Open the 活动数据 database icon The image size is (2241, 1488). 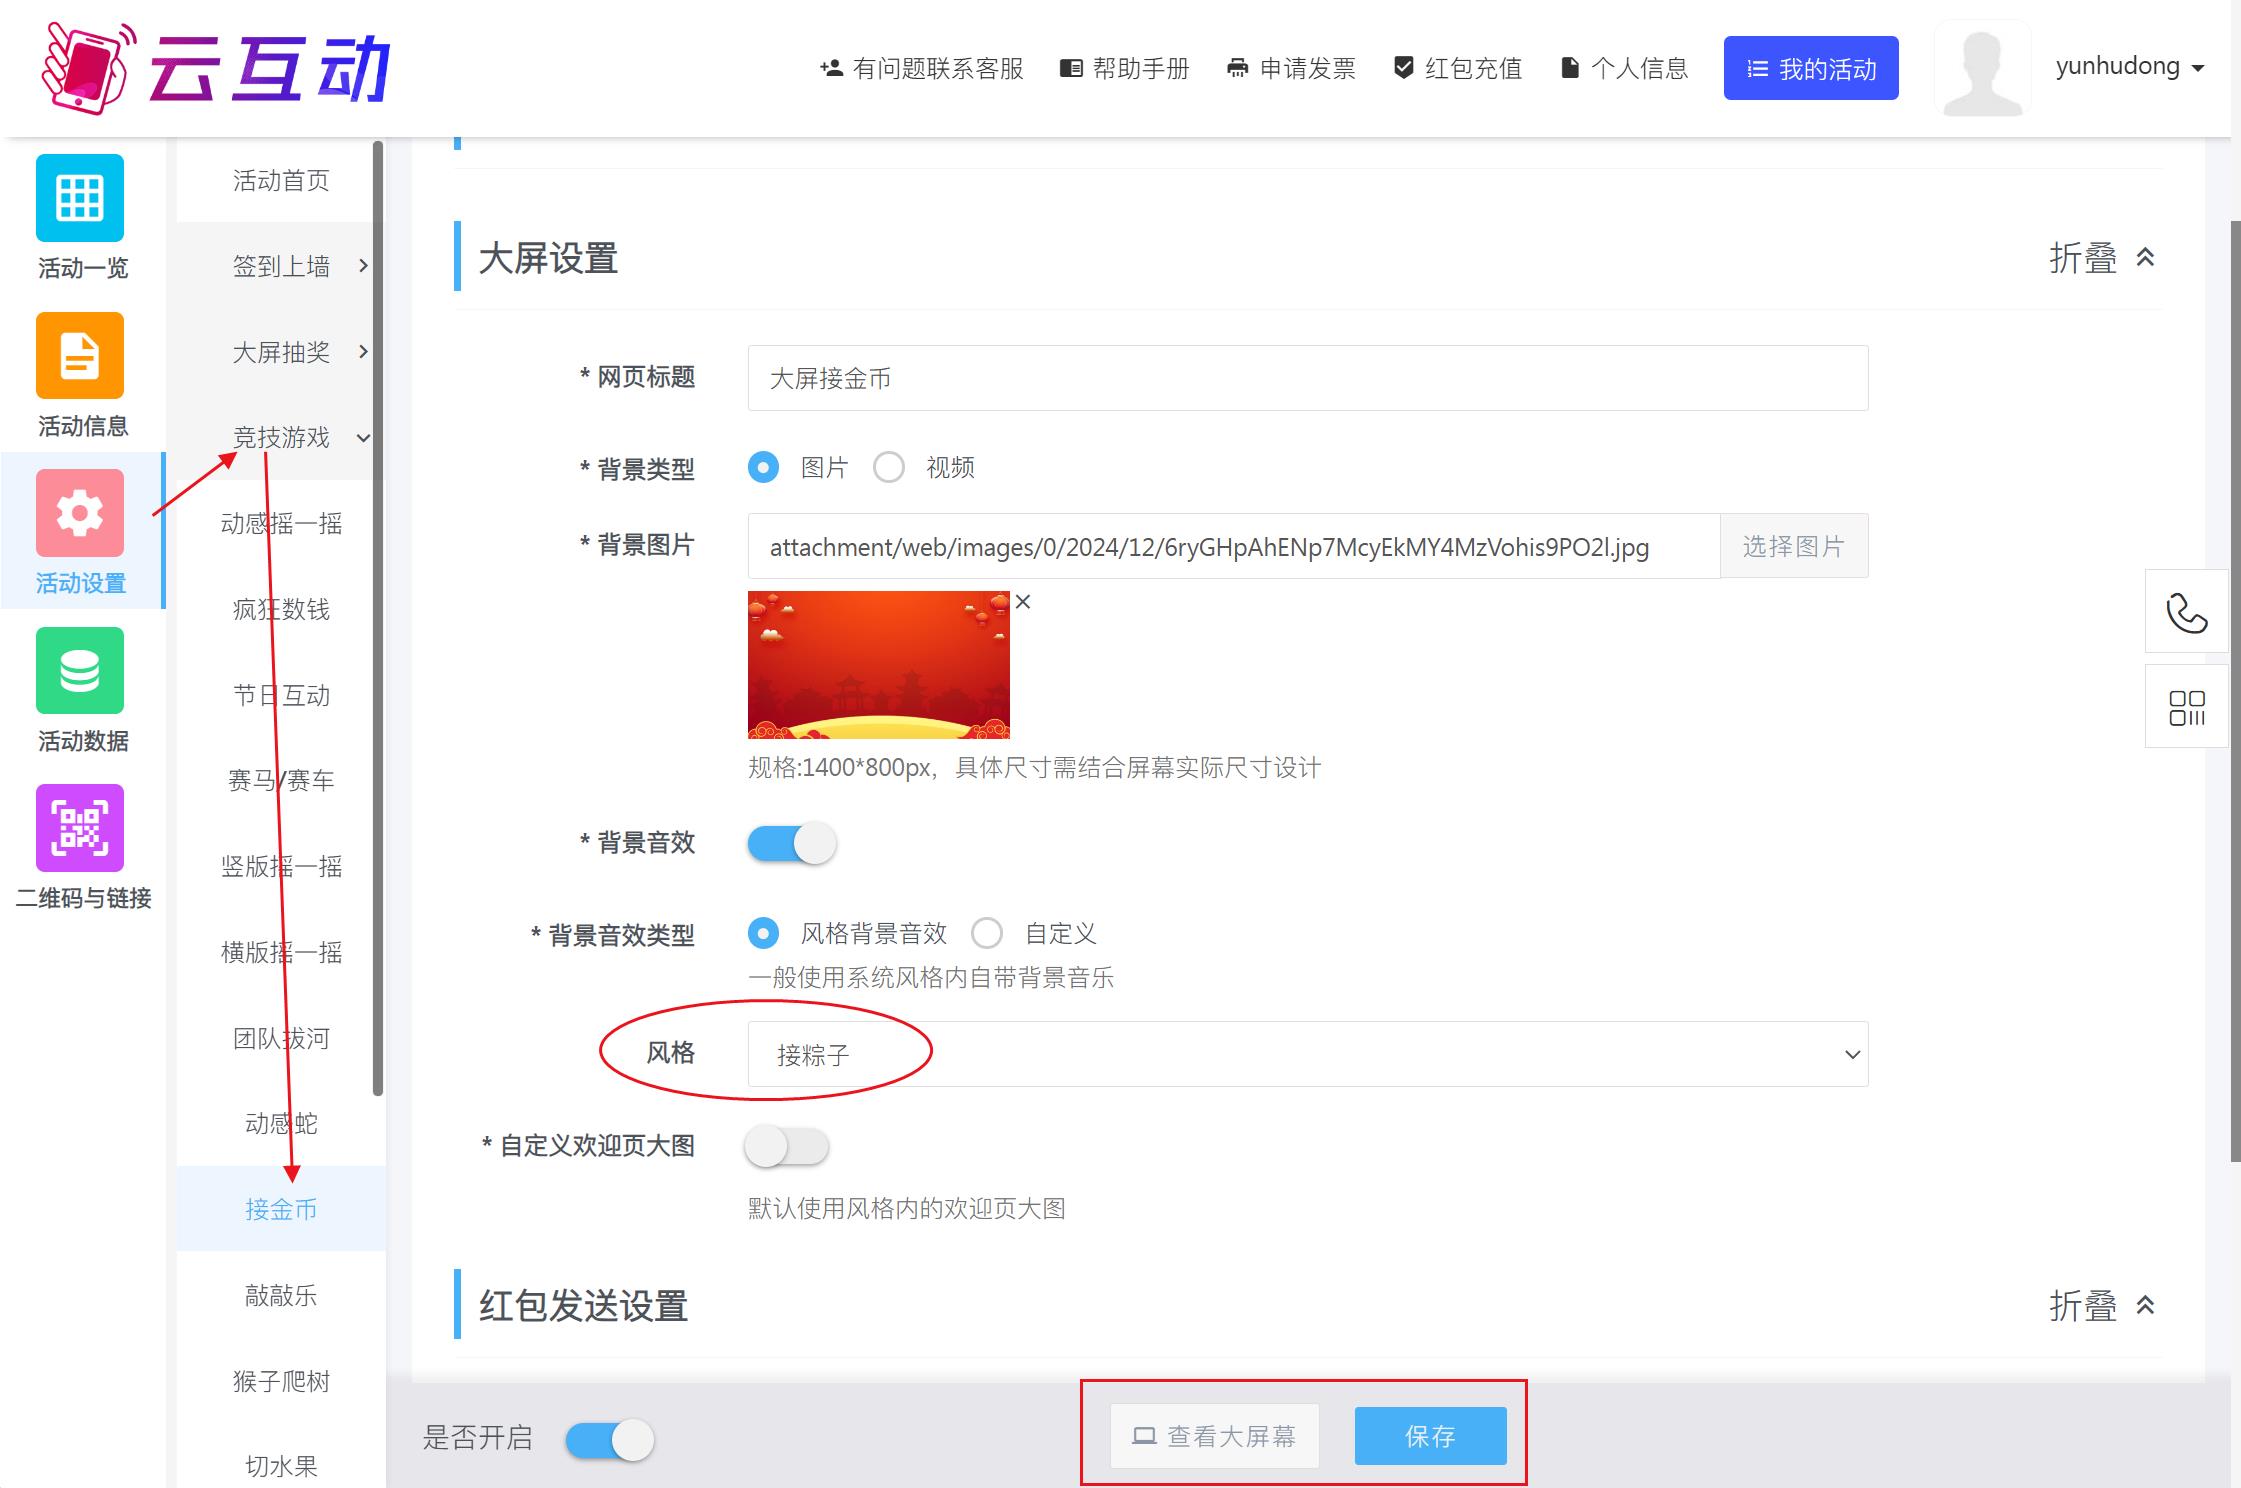tap(80, 671)
